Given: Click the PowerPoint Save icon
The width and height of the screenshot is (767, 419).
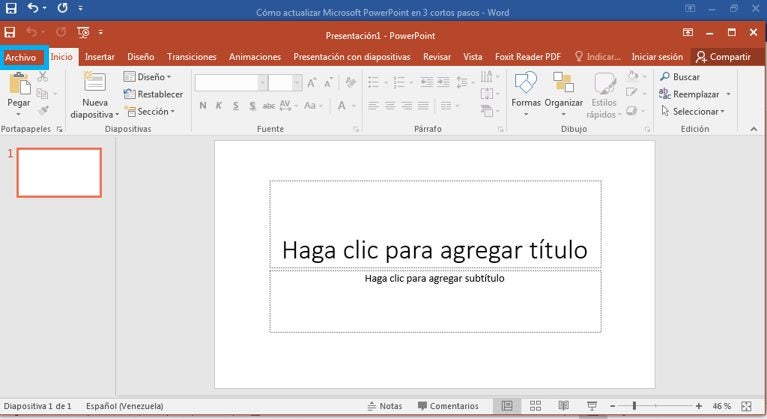Looking at the screenshot, I should 10,32.
